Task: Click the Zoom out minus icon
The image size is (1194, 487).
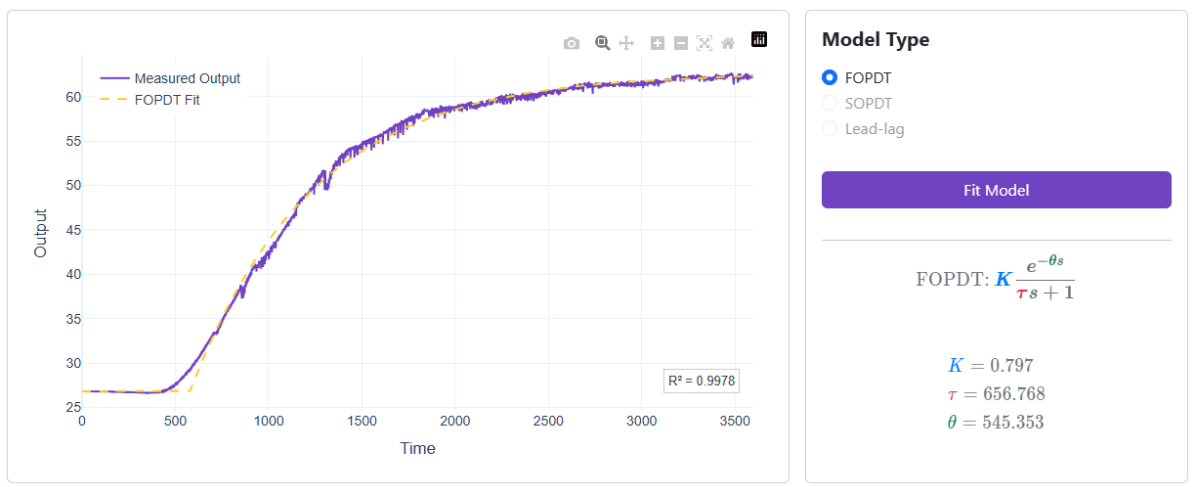Action: click(x=681, y=43)
